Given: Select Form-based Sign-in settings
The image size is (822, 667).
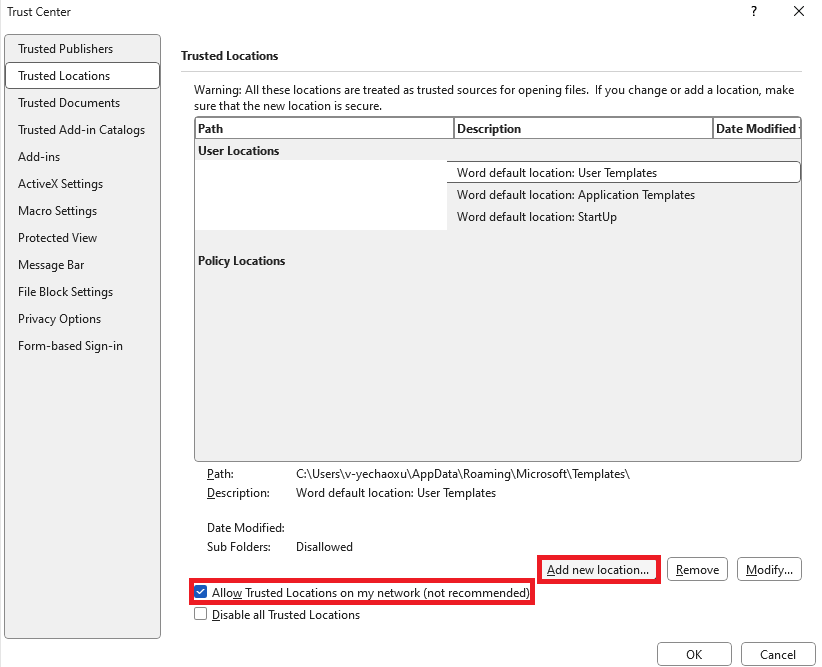Looking at the screenshot, I should pos(70,345).
